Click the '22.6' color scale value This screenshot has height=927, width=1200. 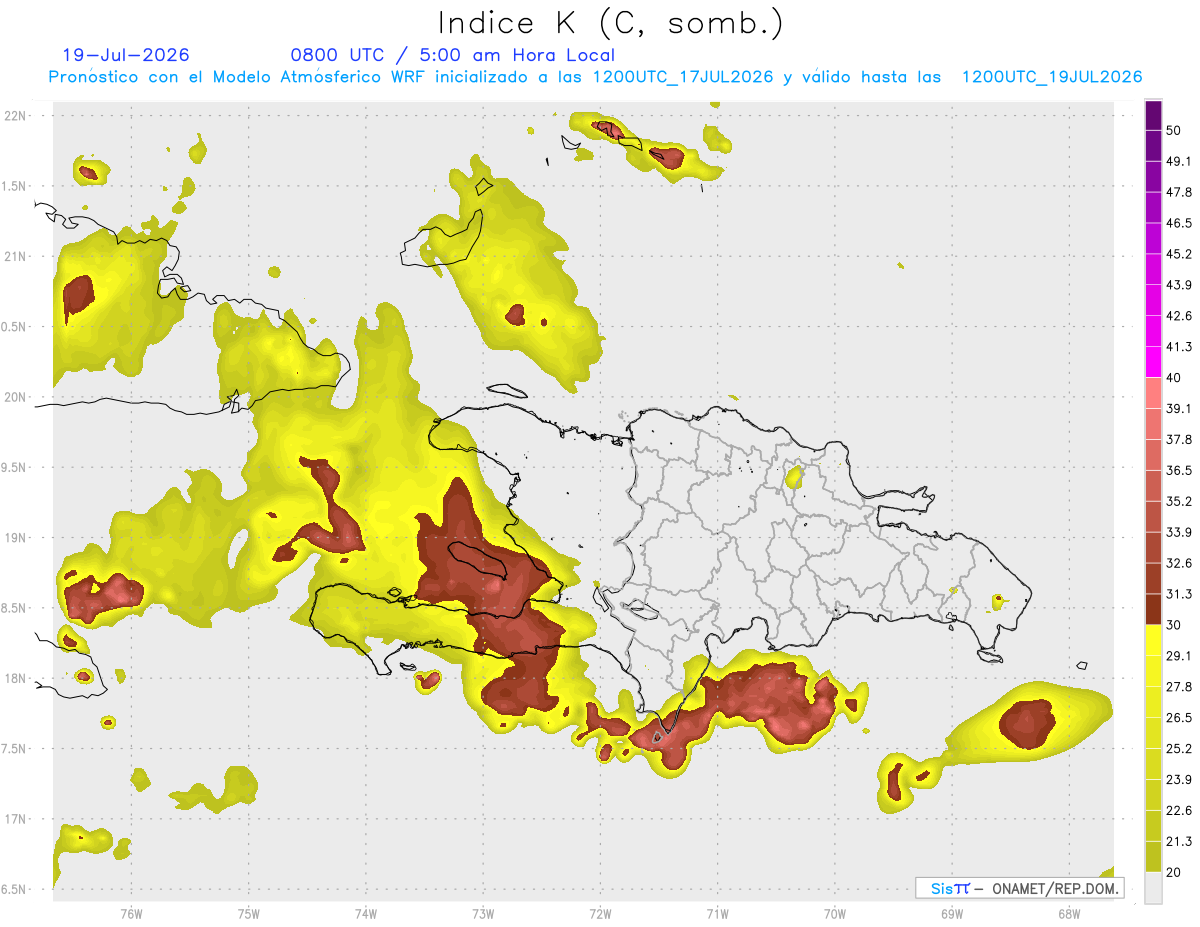click(1179, 811)
